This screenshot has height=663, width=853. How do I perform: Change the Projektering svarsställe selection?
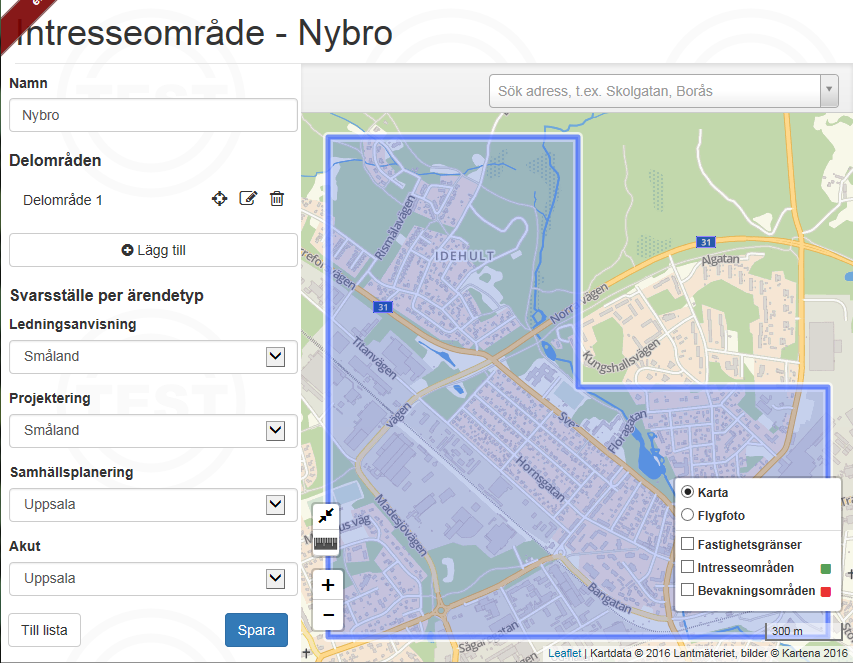(x=152, y=430)
